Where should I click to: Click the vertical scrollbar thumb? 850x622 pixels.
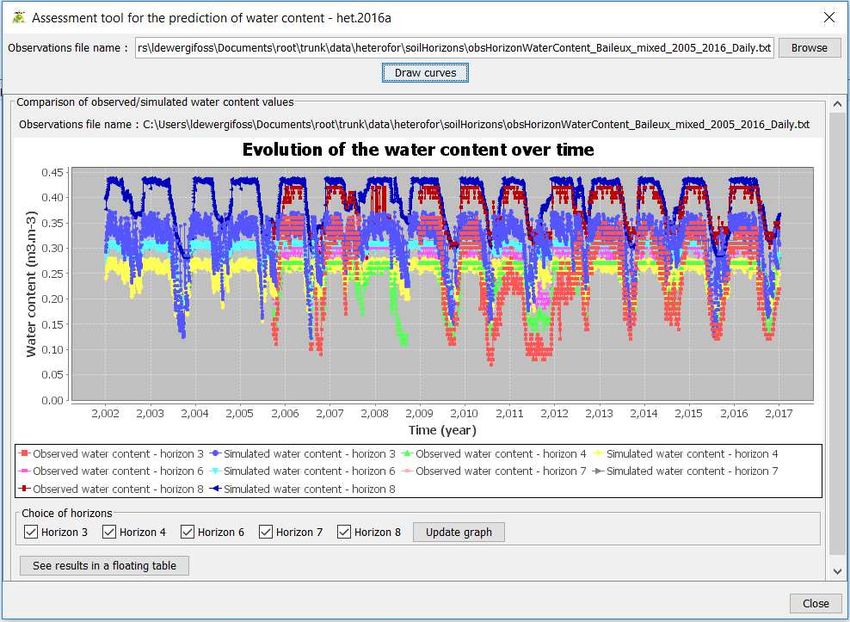(837, 334)
